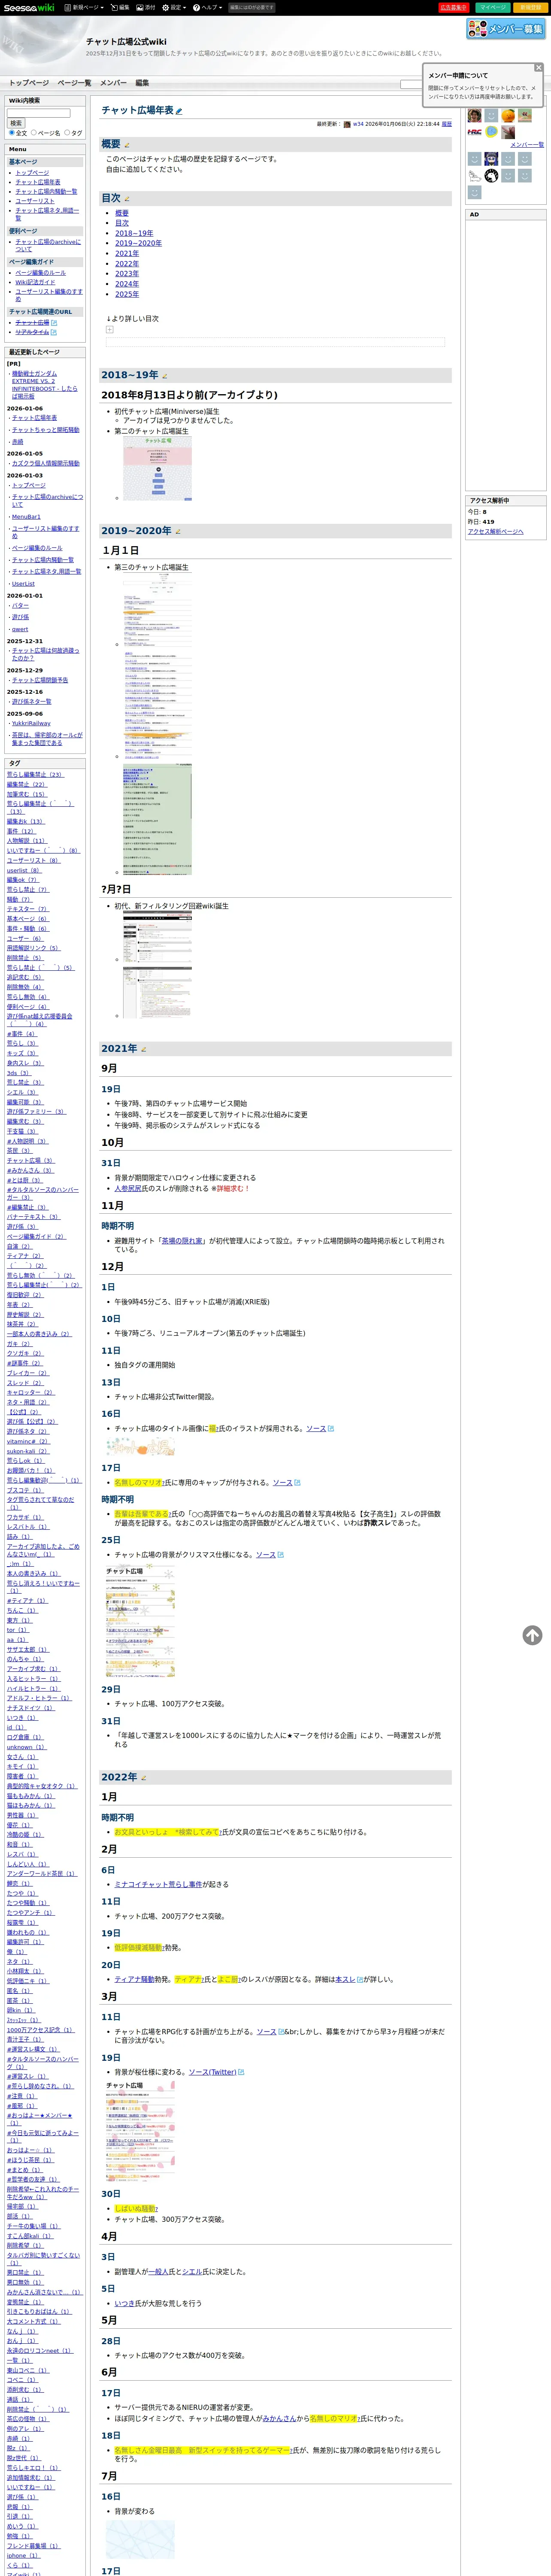551x2576 pixels.
Task: Click the edit pencil beside 2018~19年 heading
Action: pos(165,376)
